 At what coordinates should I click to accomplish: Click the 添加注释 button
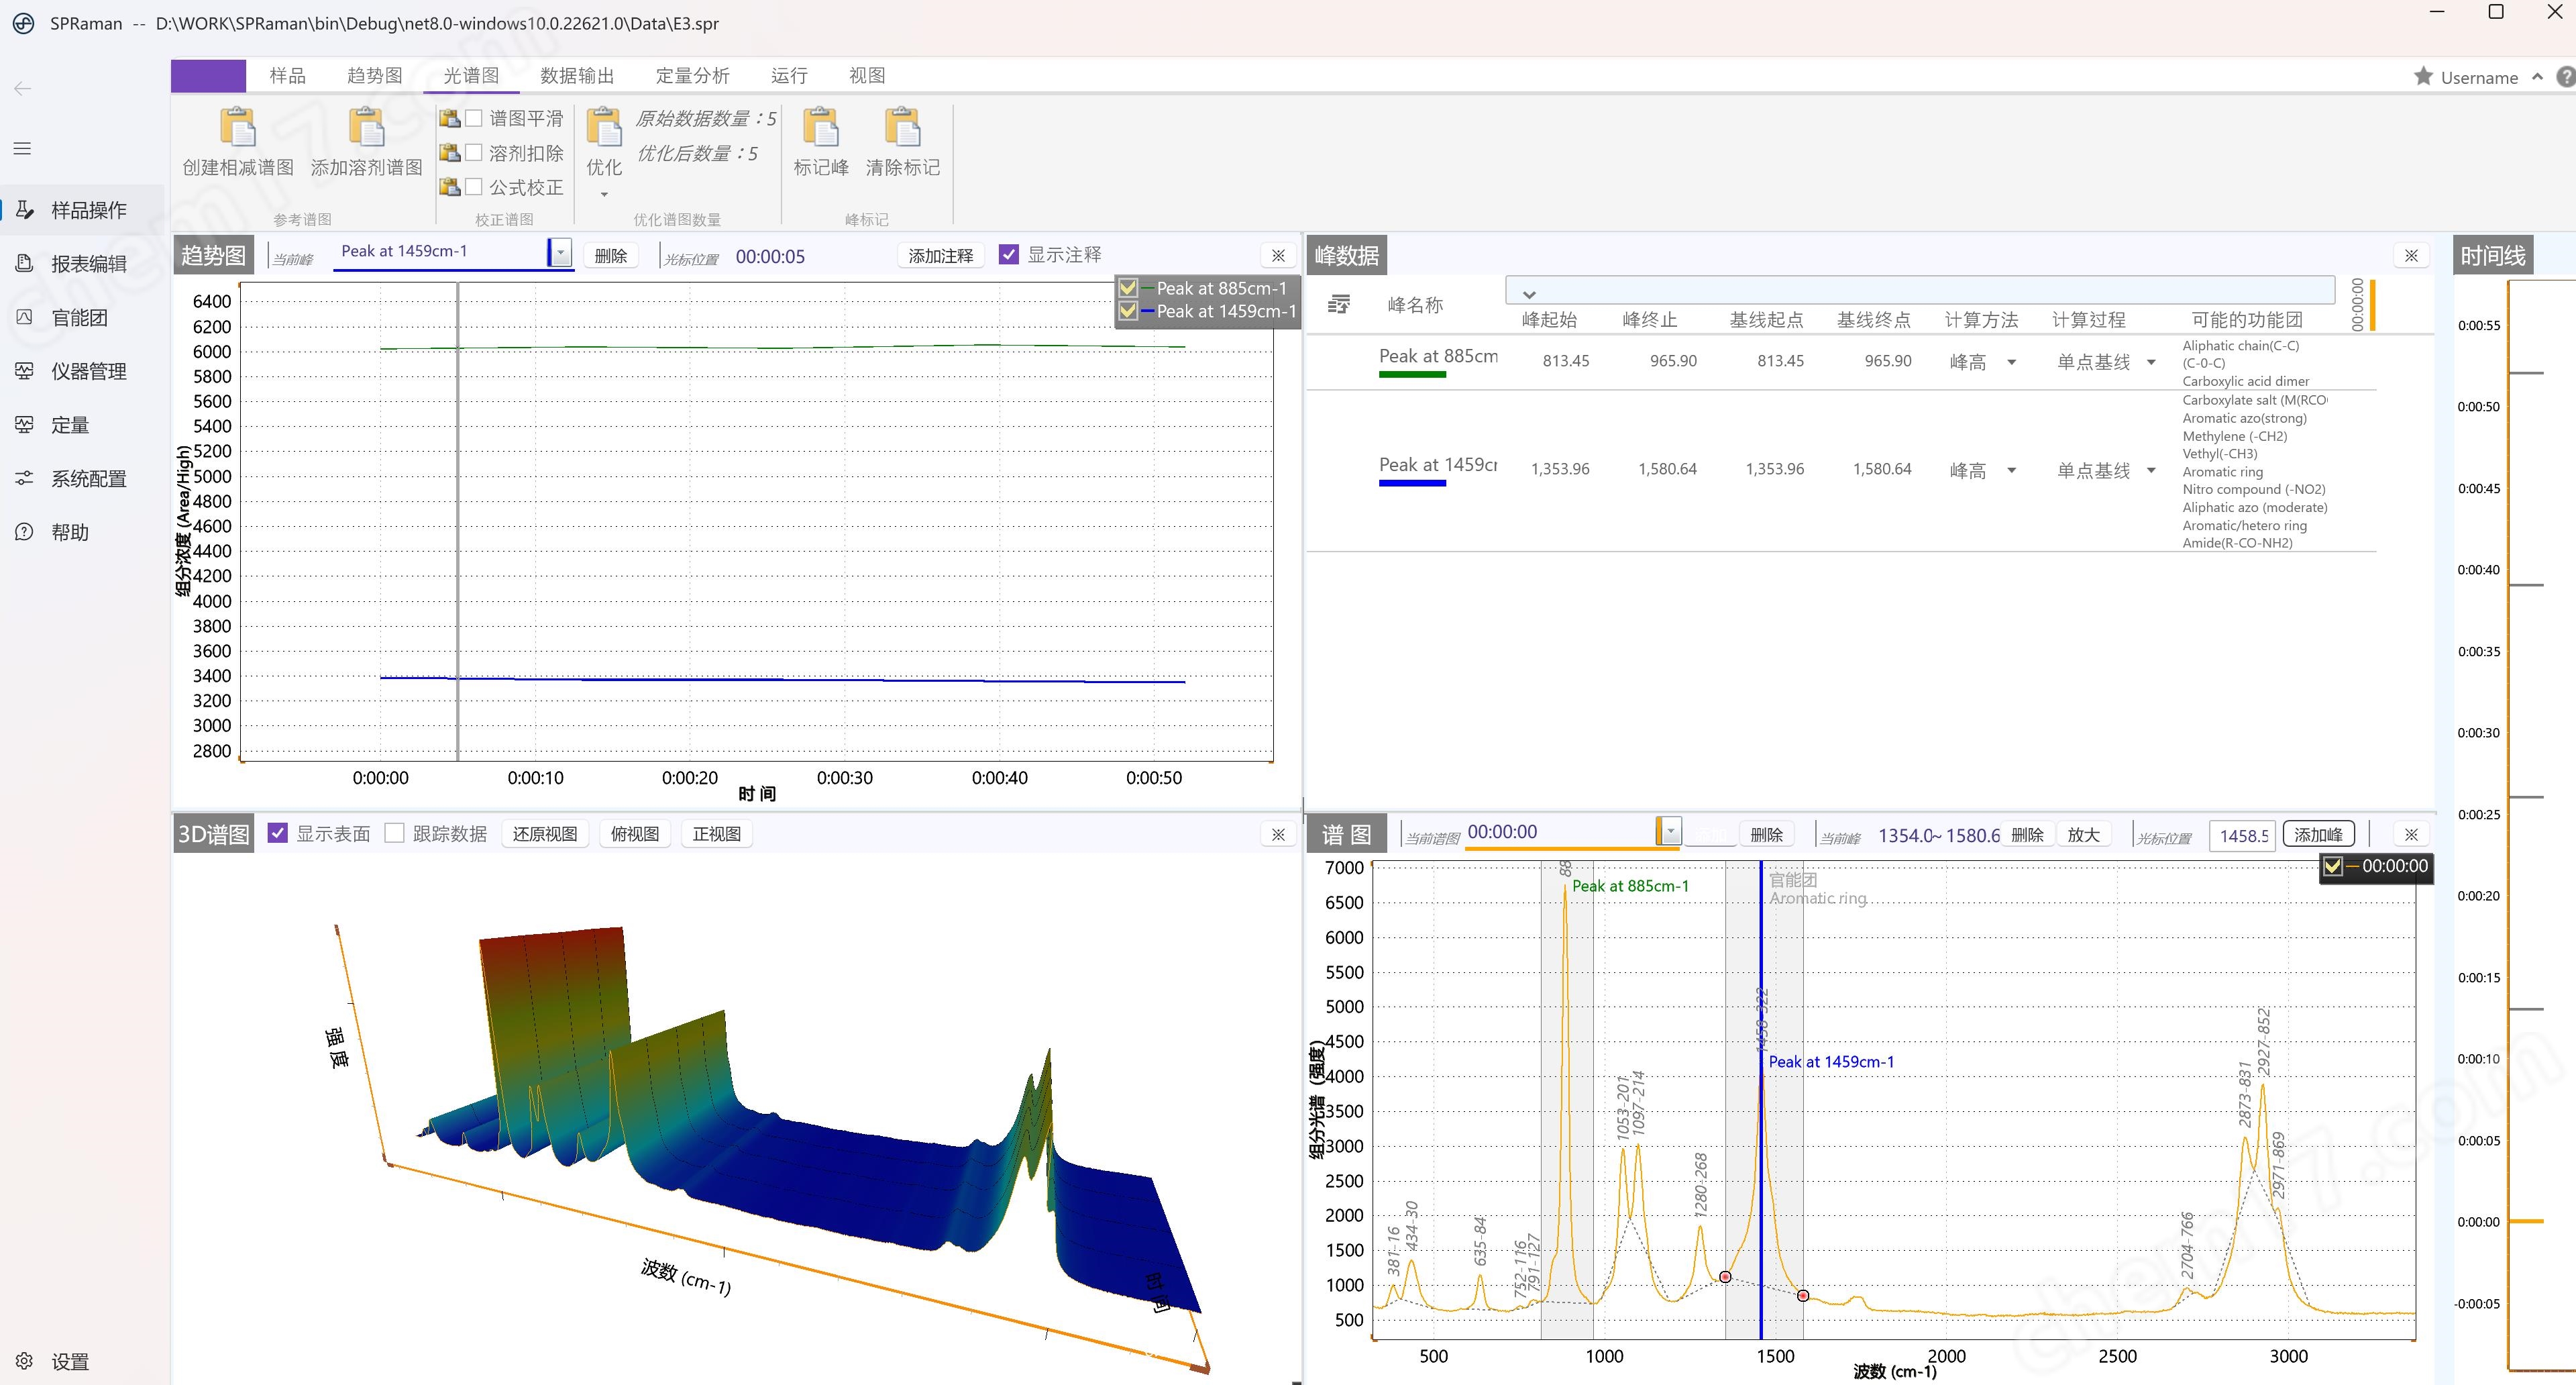click(x=941, y=256)
